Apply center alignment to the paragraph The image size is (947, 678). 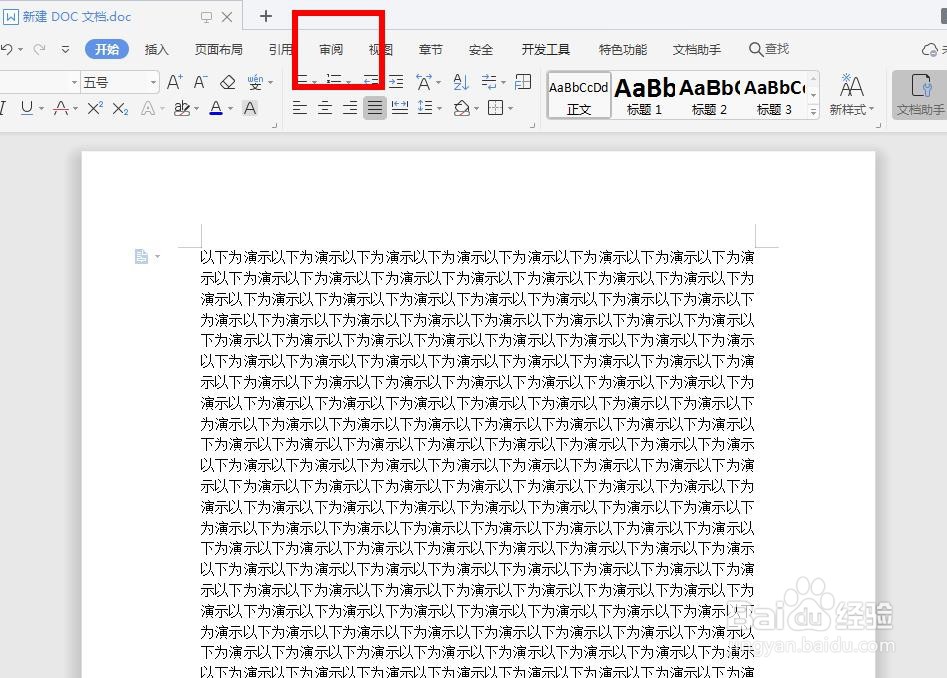[324, 109]
